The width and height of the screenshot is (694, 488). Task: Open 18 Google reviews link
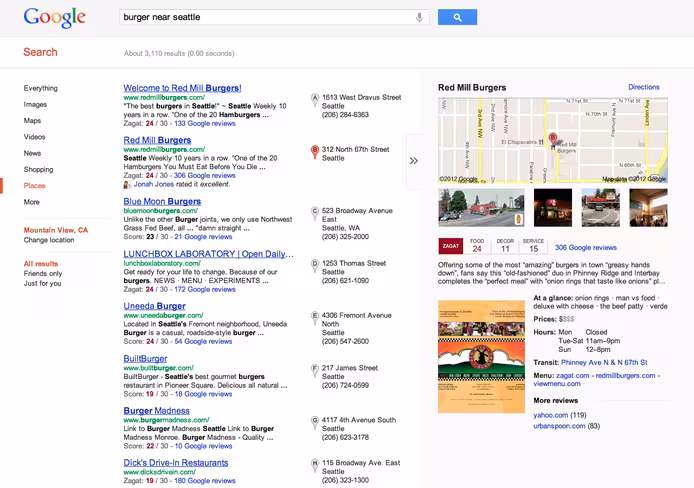203,394
